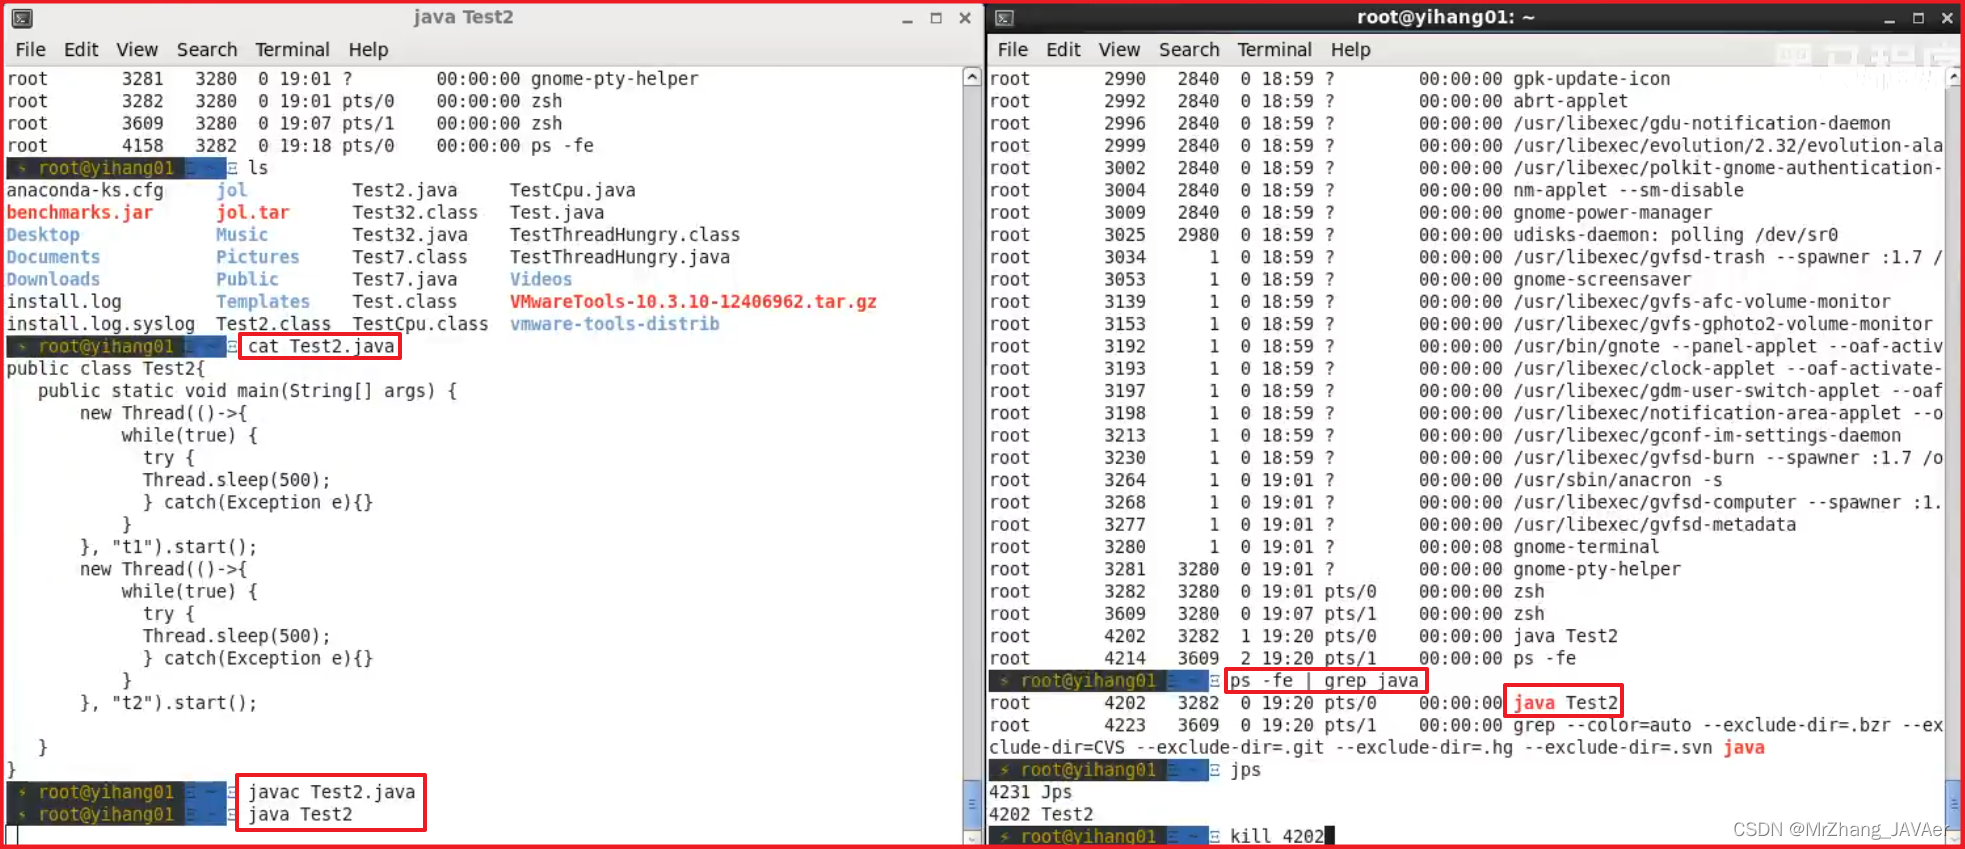The width and height of the screenshot is (1965, 849).
Task: Close the java Test2 terminal window
Action: click(965, 18)
